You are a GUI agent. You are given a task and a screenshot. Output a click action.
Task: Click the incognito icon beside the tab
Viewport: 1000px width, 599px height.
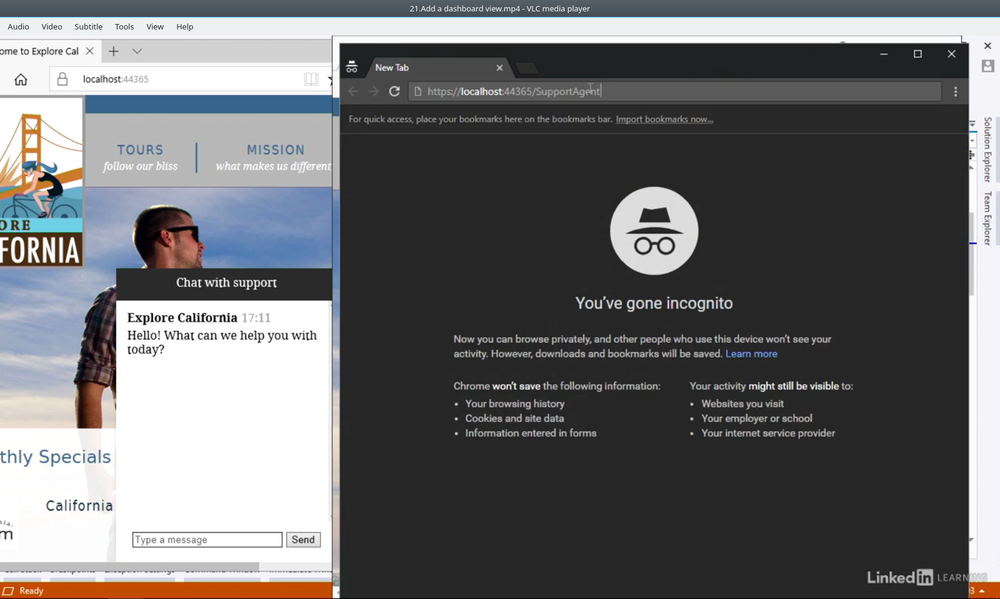point(351,67)
